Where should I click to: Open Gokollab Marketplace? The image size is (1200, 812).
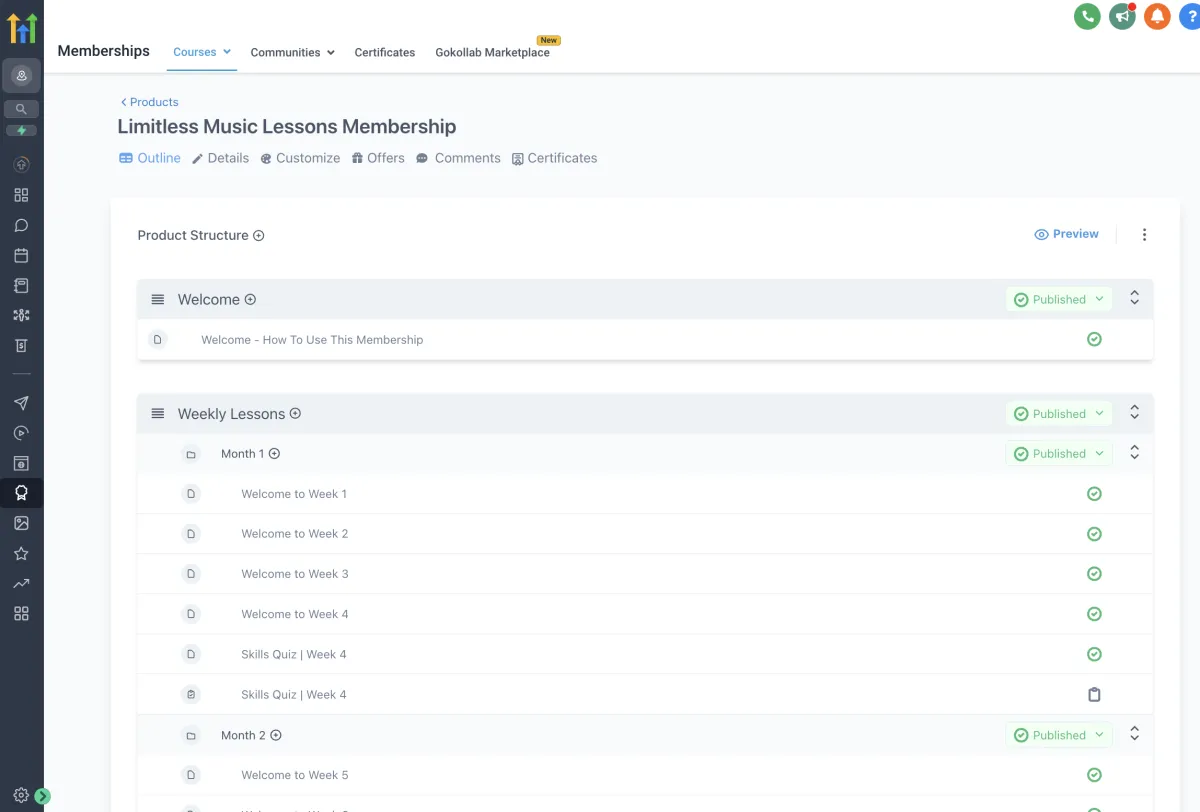pos(492,52)
